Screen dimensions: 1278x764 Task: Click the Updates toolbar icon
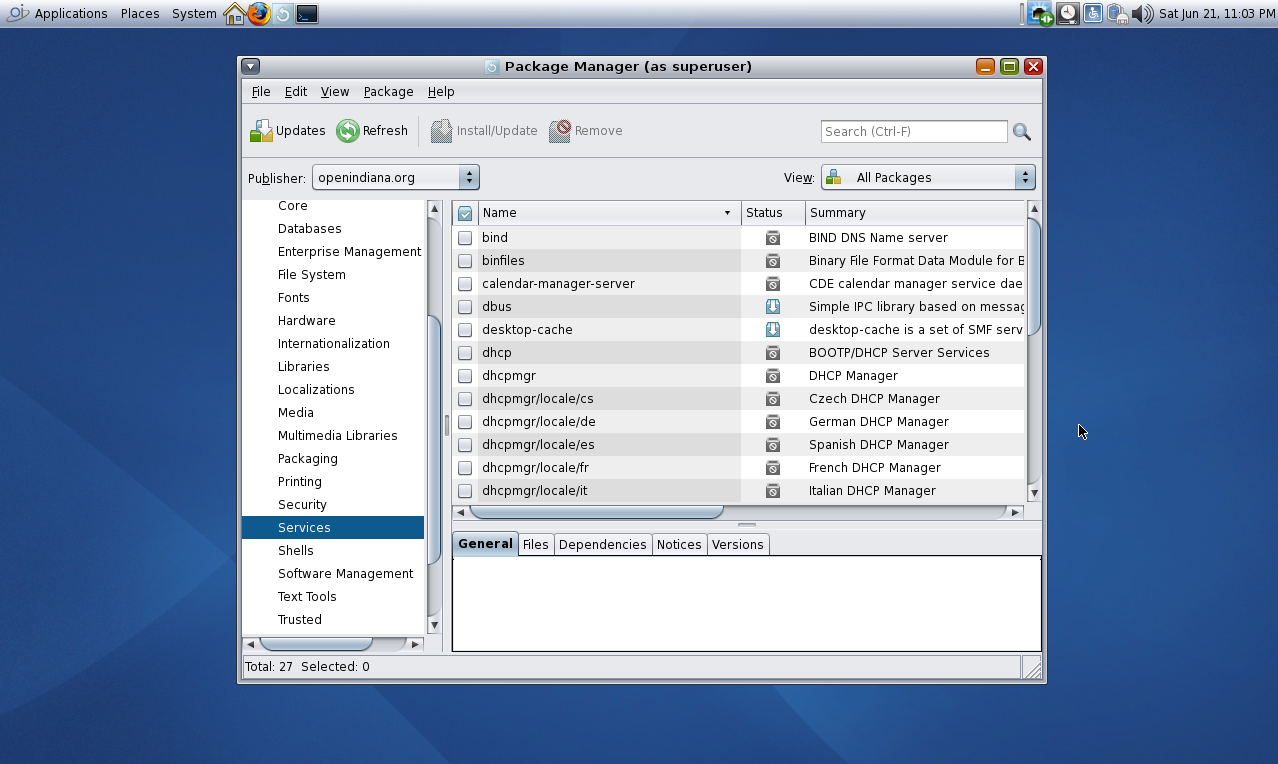click(x=261, y=131)
